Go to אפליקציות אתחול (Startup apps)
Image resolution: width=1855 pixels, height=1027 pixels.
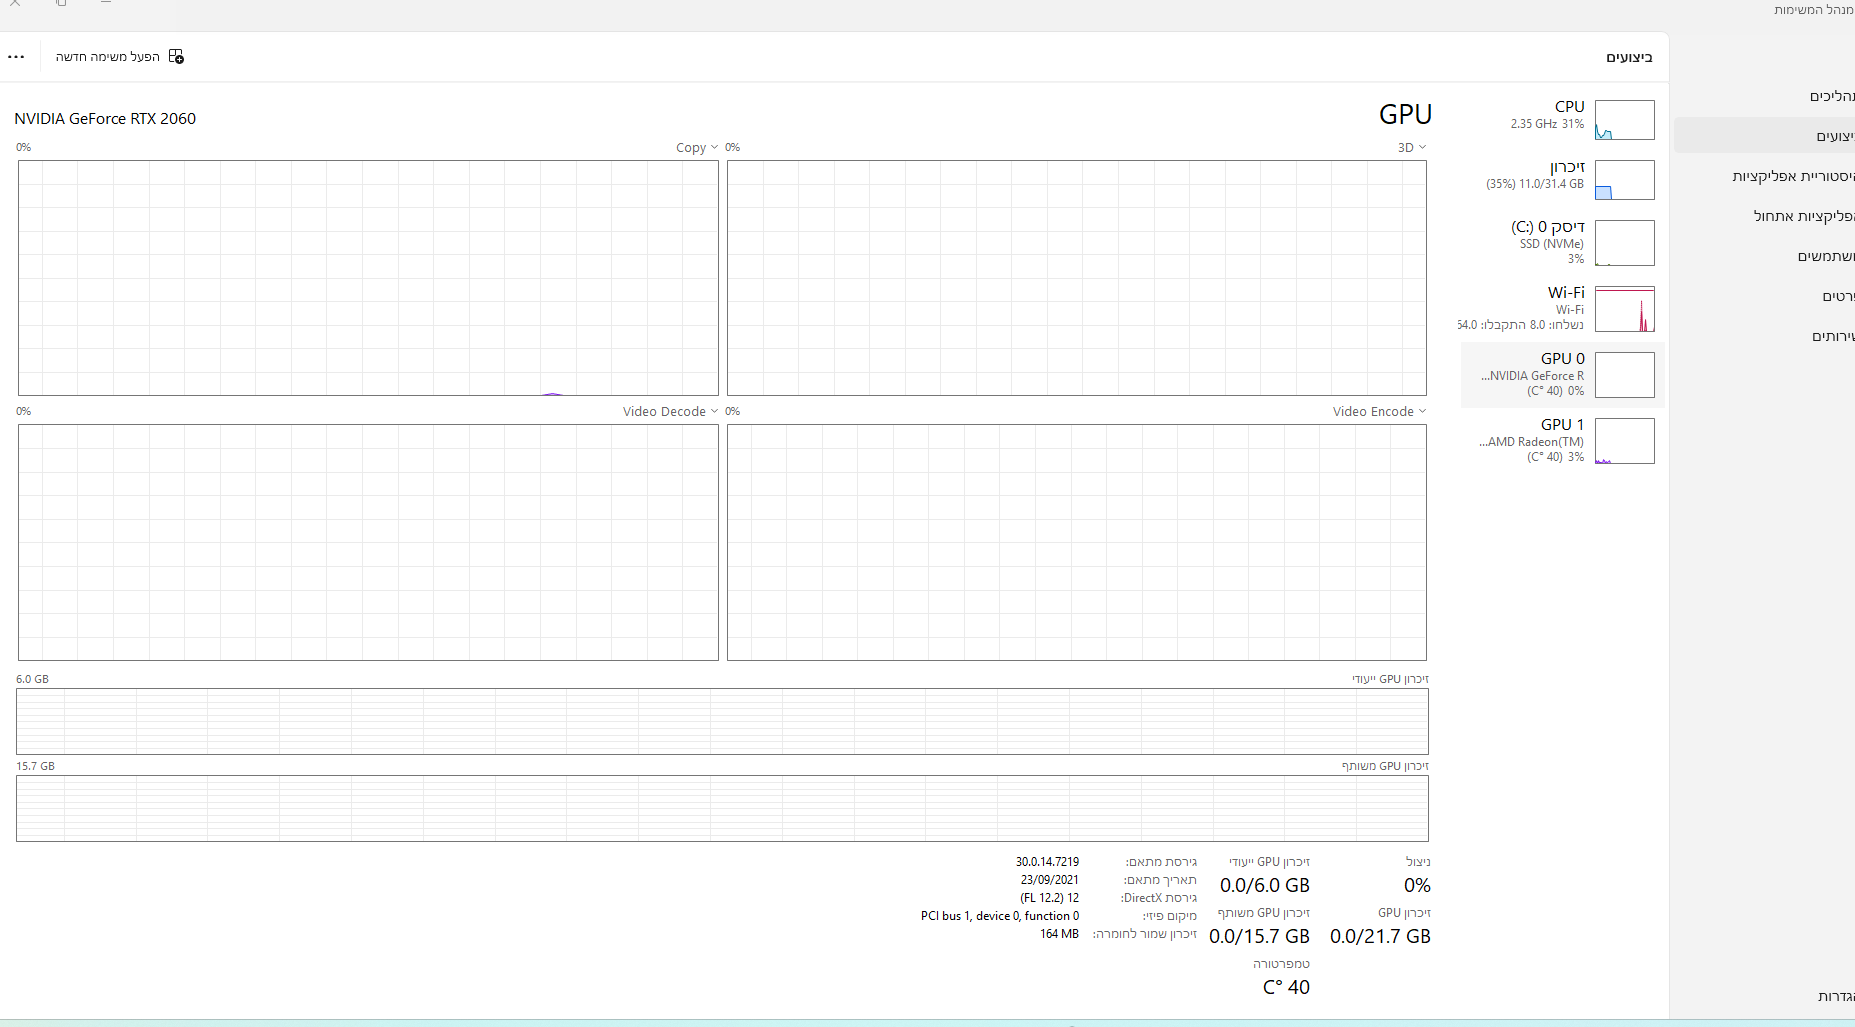click(x=1802, y=216)
